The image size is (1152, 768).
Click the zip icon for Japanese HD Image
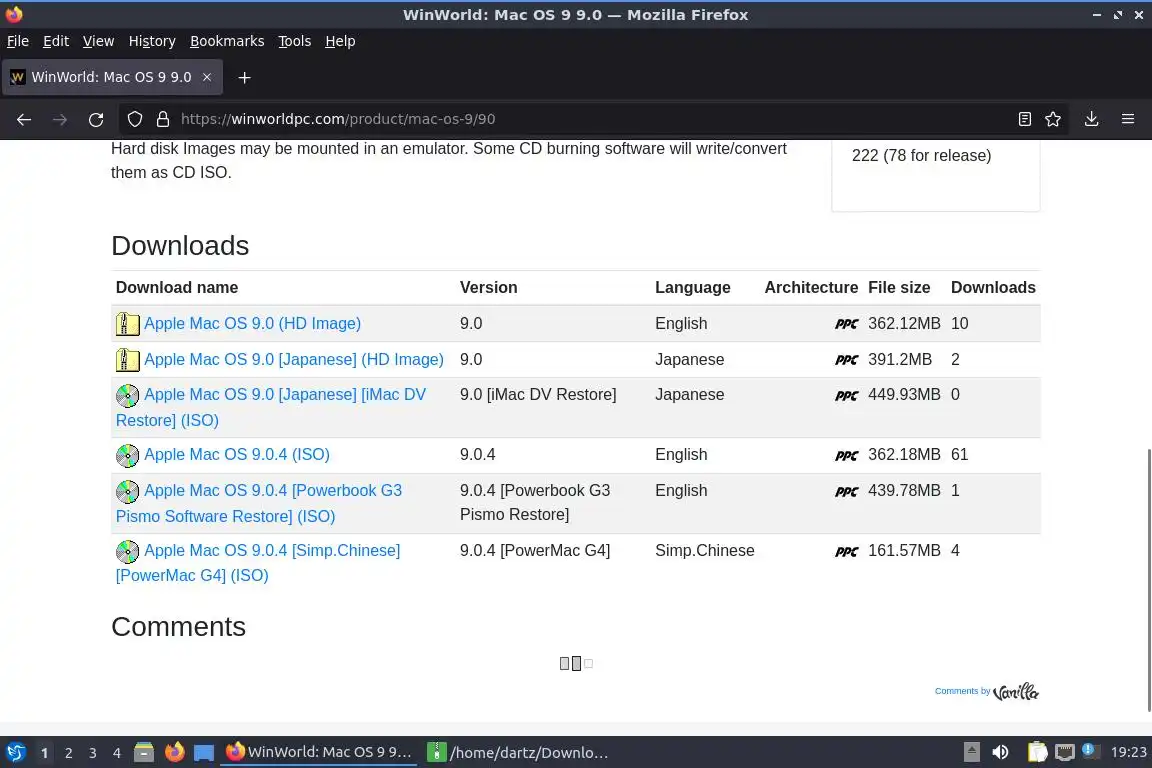pos(127,359)
